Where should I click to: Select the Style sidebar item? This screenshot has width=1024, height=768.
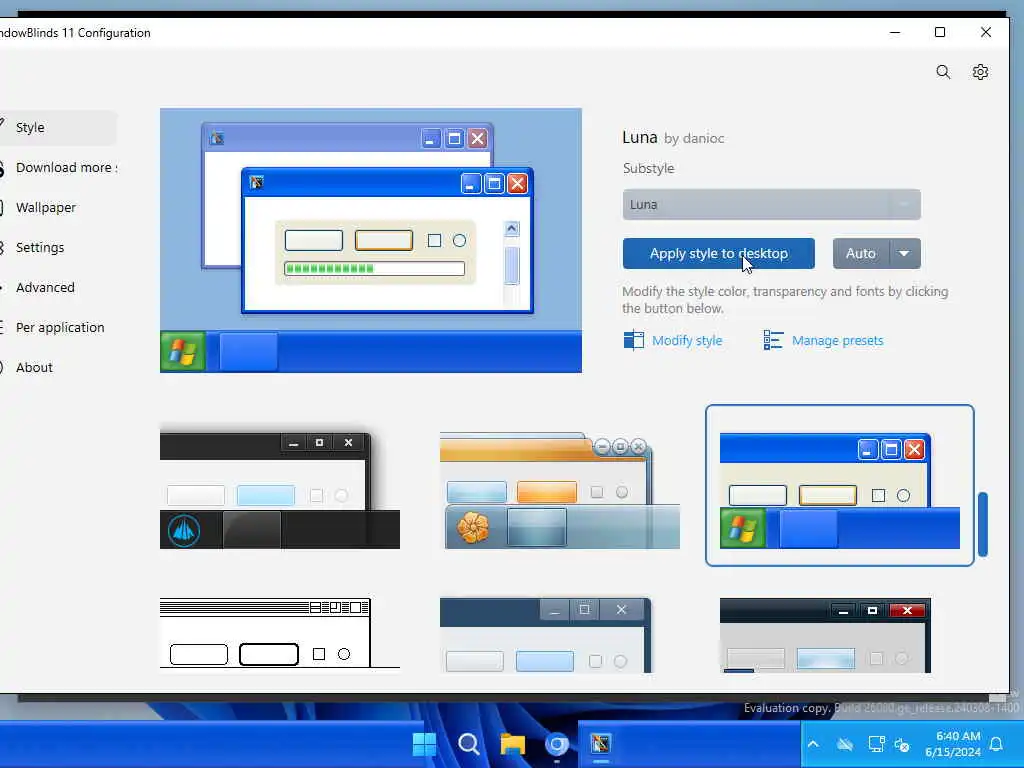click(57, 127)
